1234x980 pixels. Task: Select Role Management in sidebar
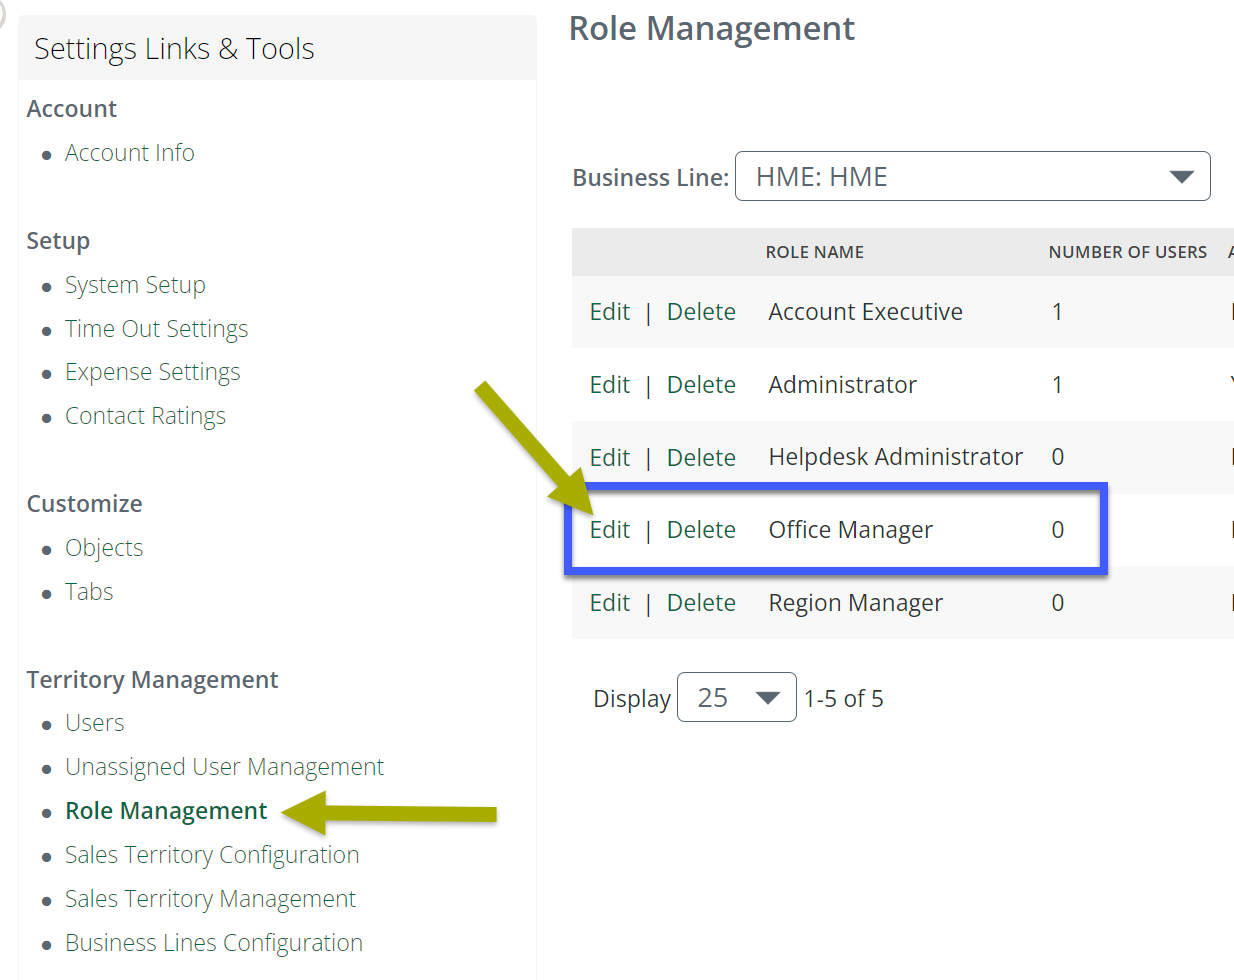166,811
